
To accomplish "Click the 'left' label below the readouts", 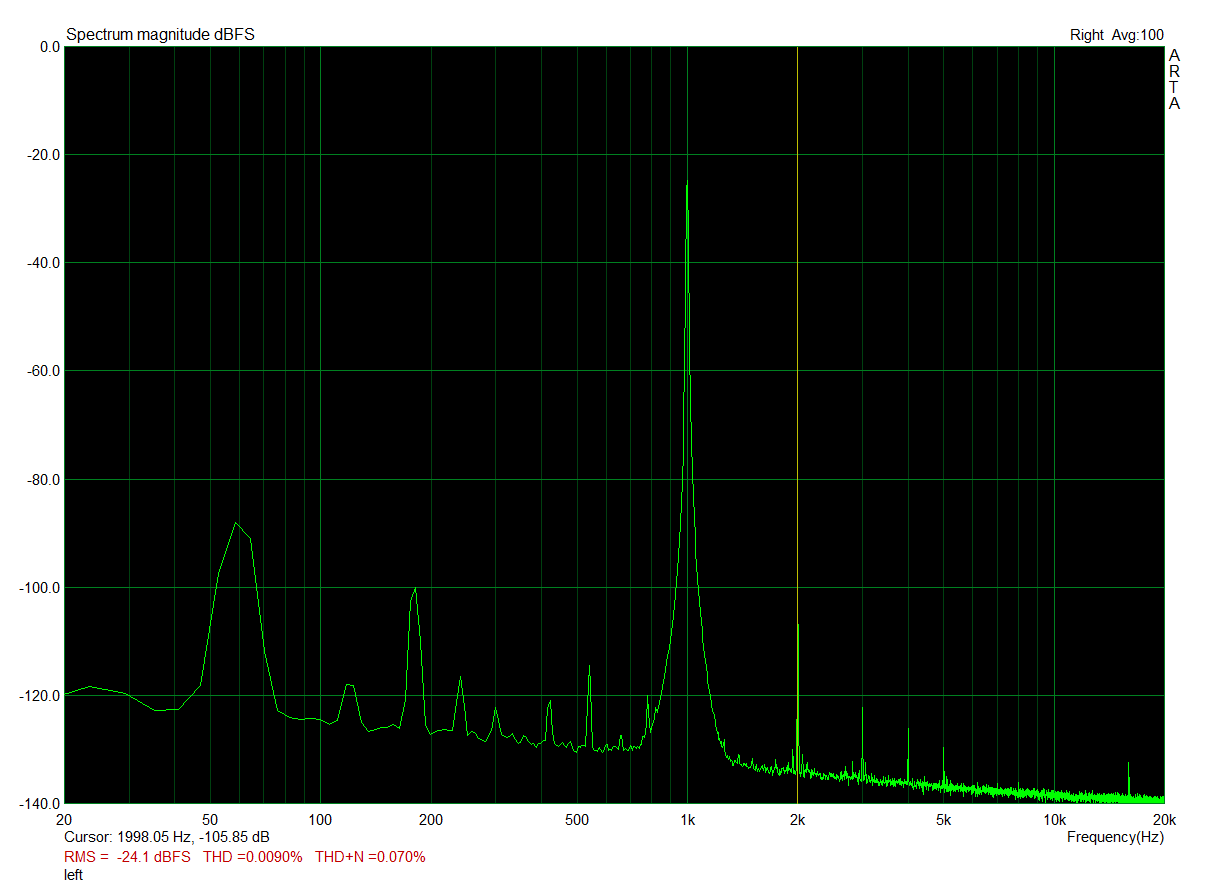I will pos(73,875).
